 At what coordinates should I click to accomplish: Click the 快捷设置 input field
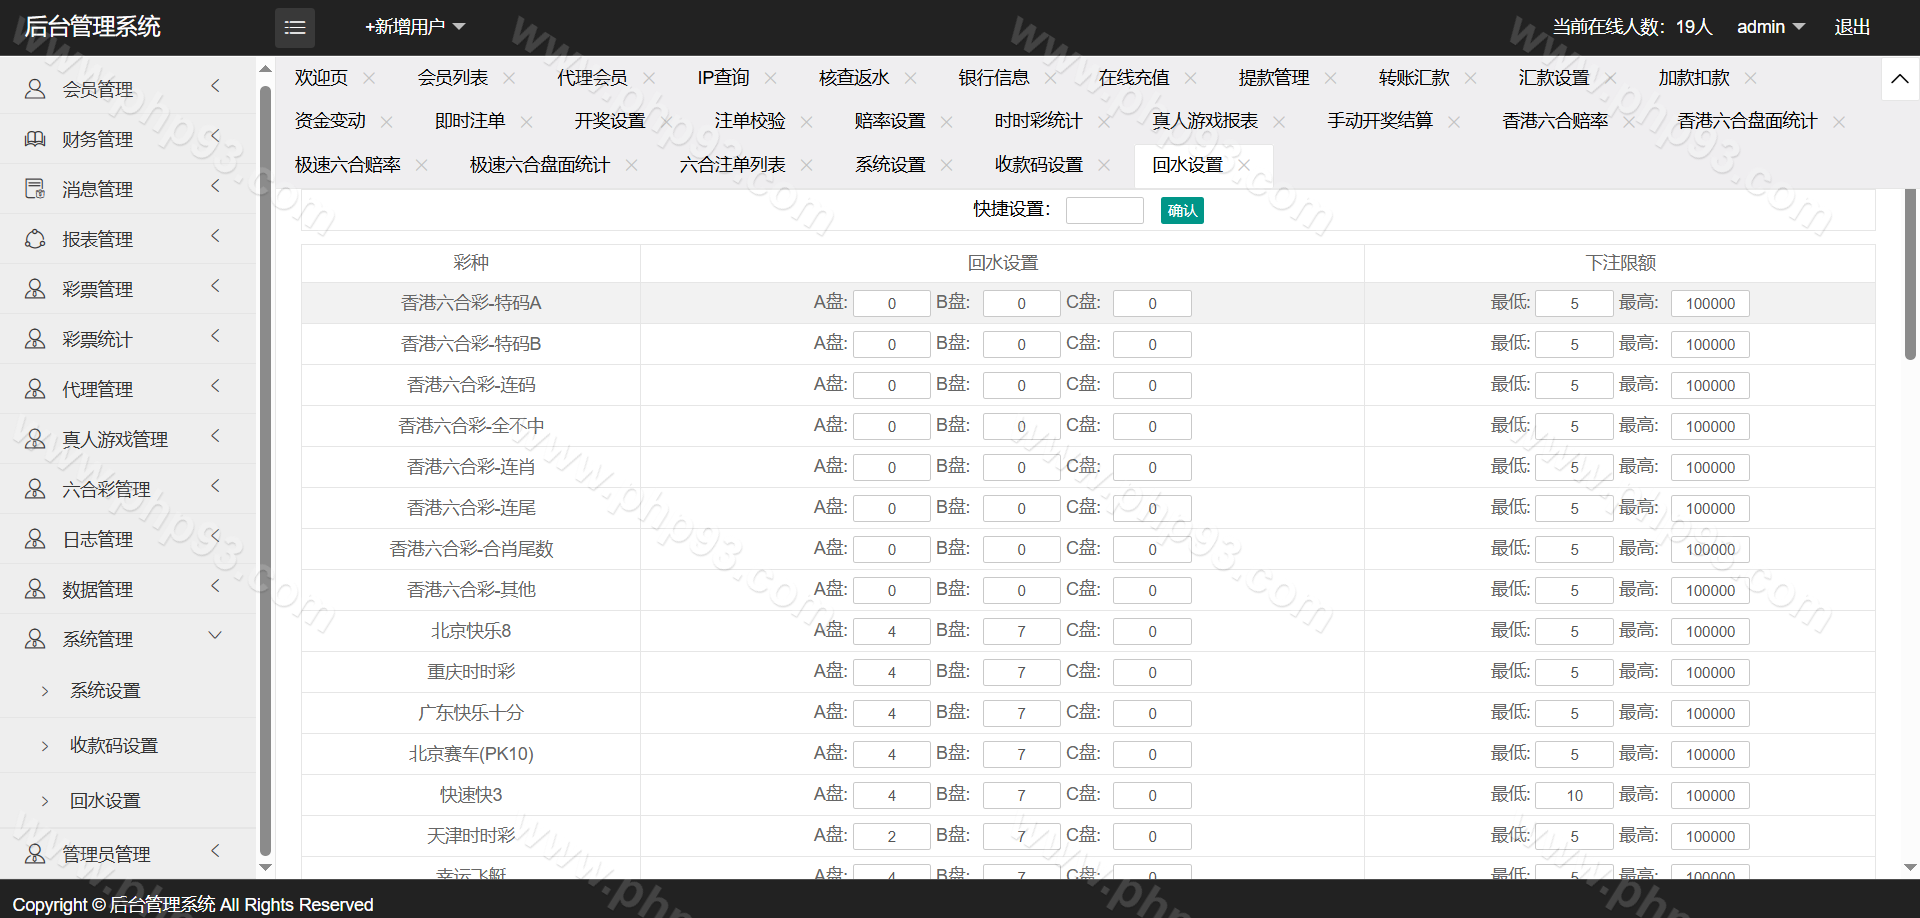coord(1104,210)
